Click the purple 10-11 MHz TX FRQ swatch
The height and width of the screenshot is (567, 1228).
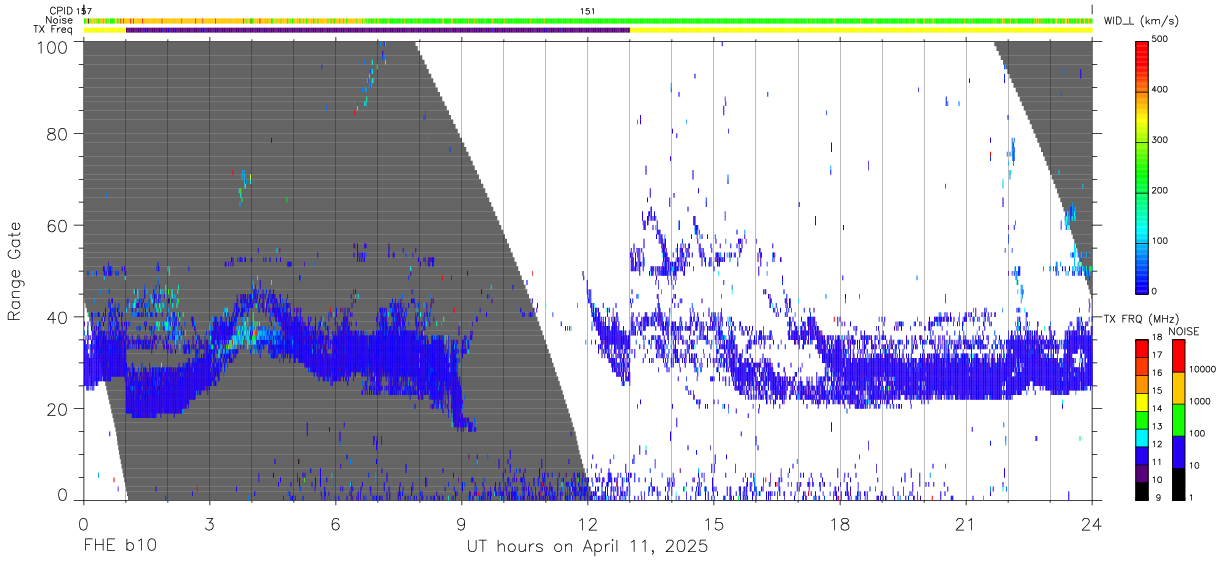click(x=1142, y=472)
